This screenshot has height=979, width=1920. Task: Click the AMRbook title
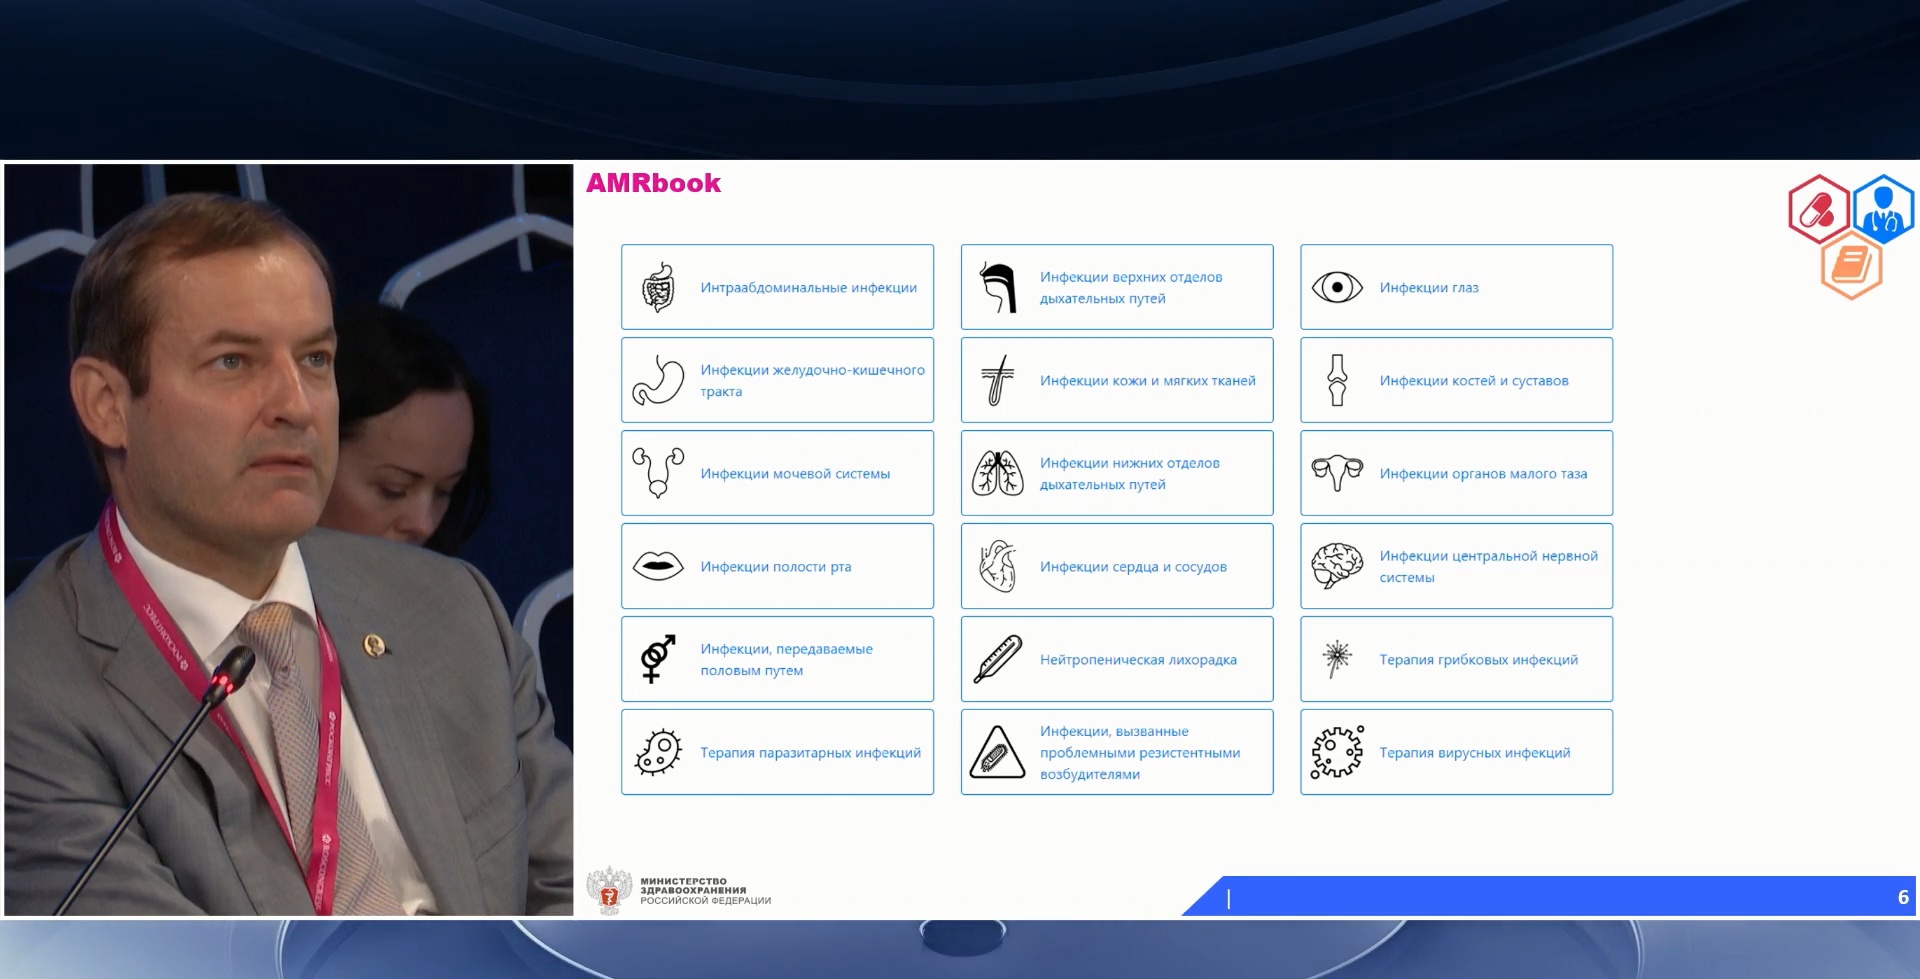coord(653,183)
